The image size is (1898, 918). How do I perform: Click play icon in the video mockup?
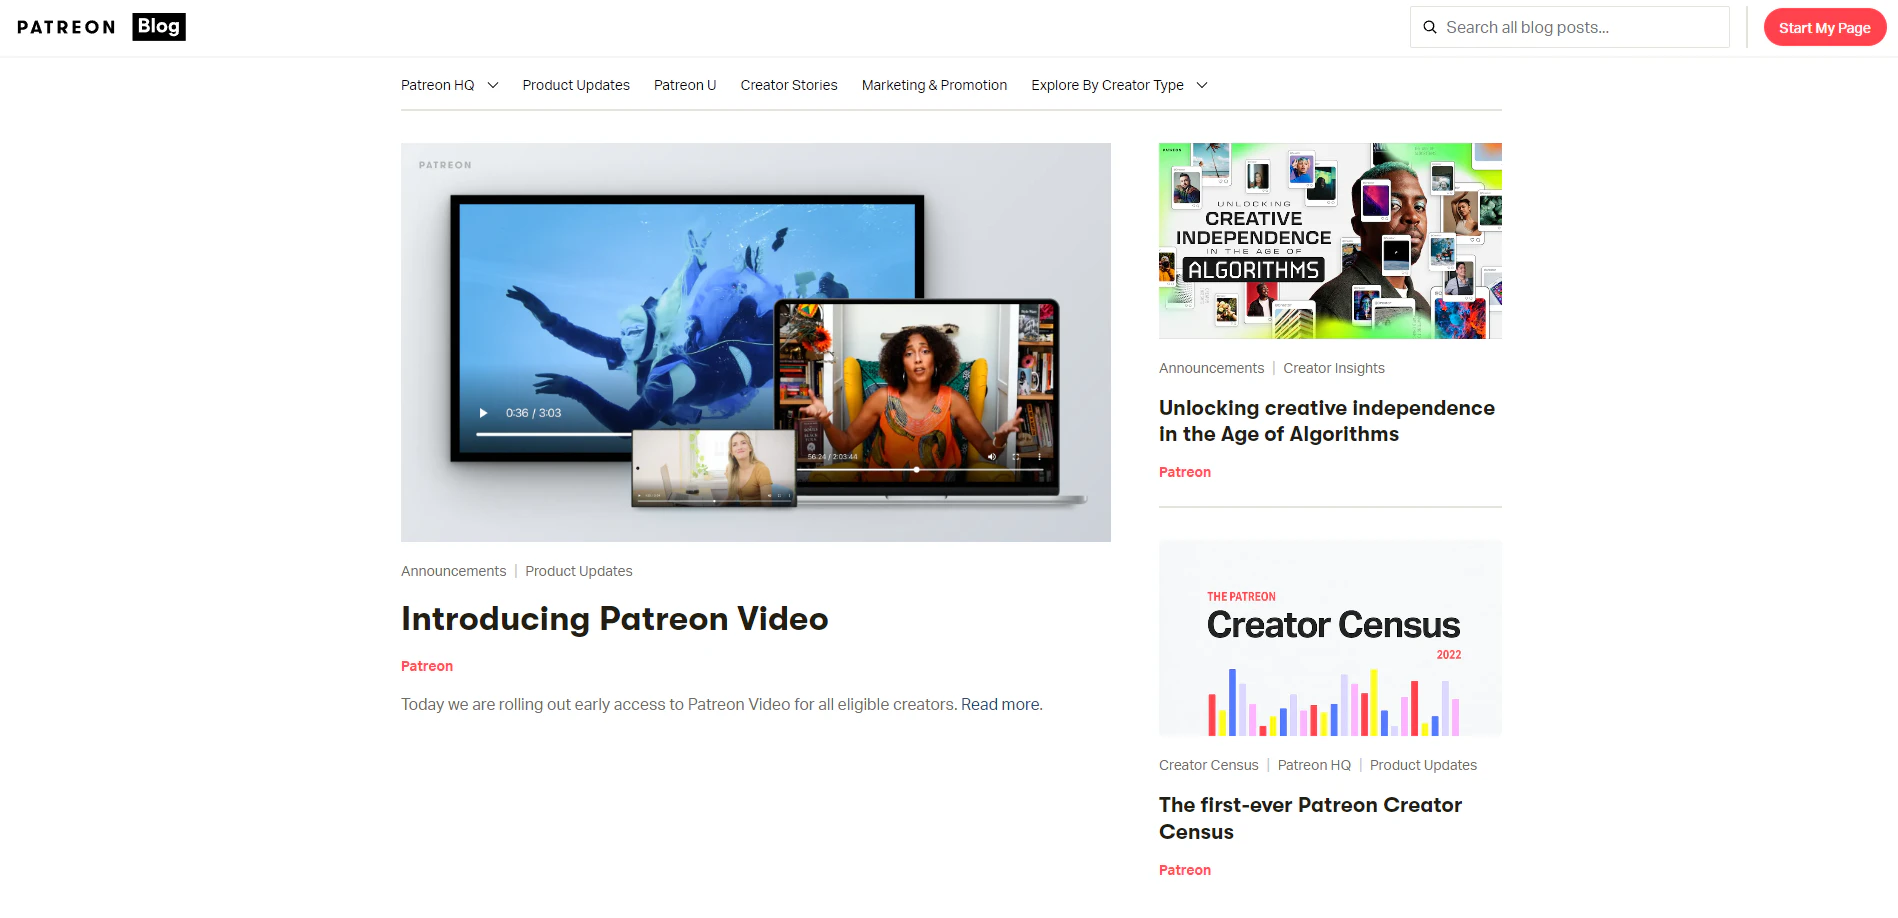(483, 413)
